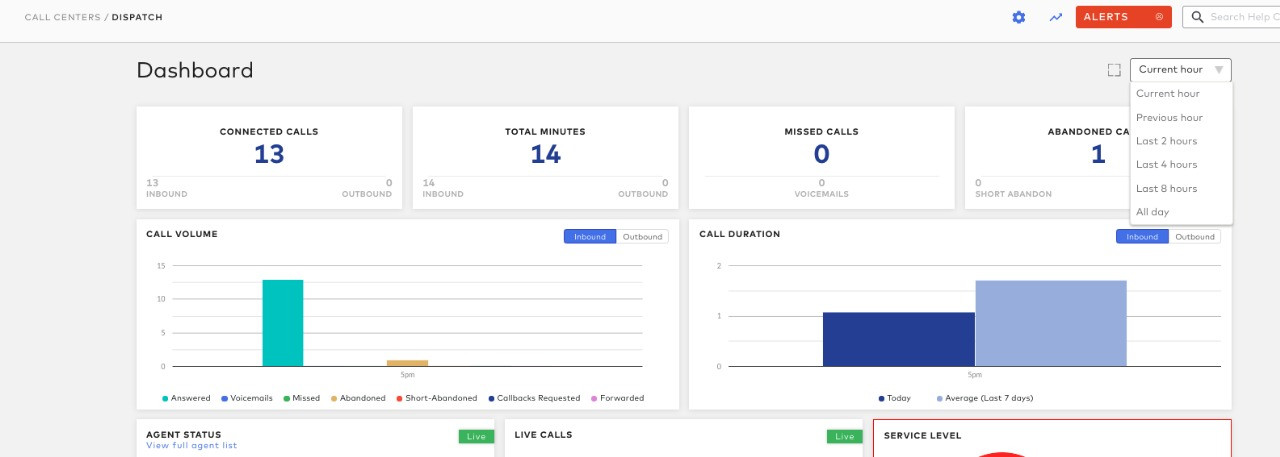The width and height of the screenshot is (1280, 457).
Task: Open View full agent list link
Action: click(191, 446)
